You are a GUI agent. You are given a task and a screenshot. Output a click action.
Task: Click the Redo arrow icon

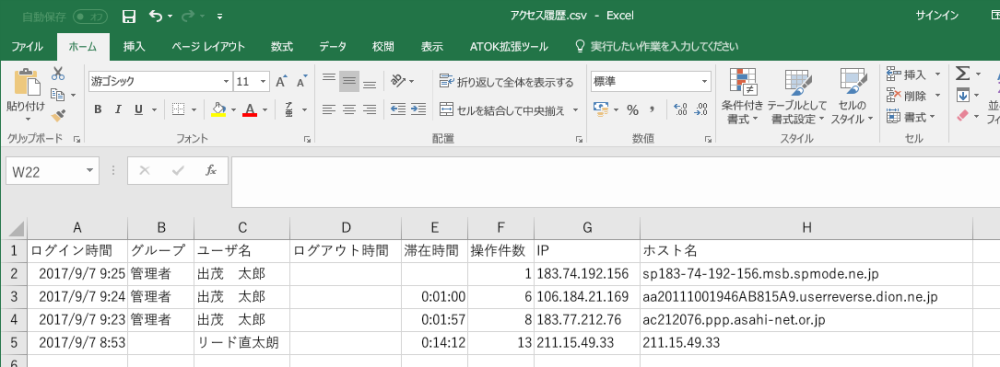(x=189, y=16)
